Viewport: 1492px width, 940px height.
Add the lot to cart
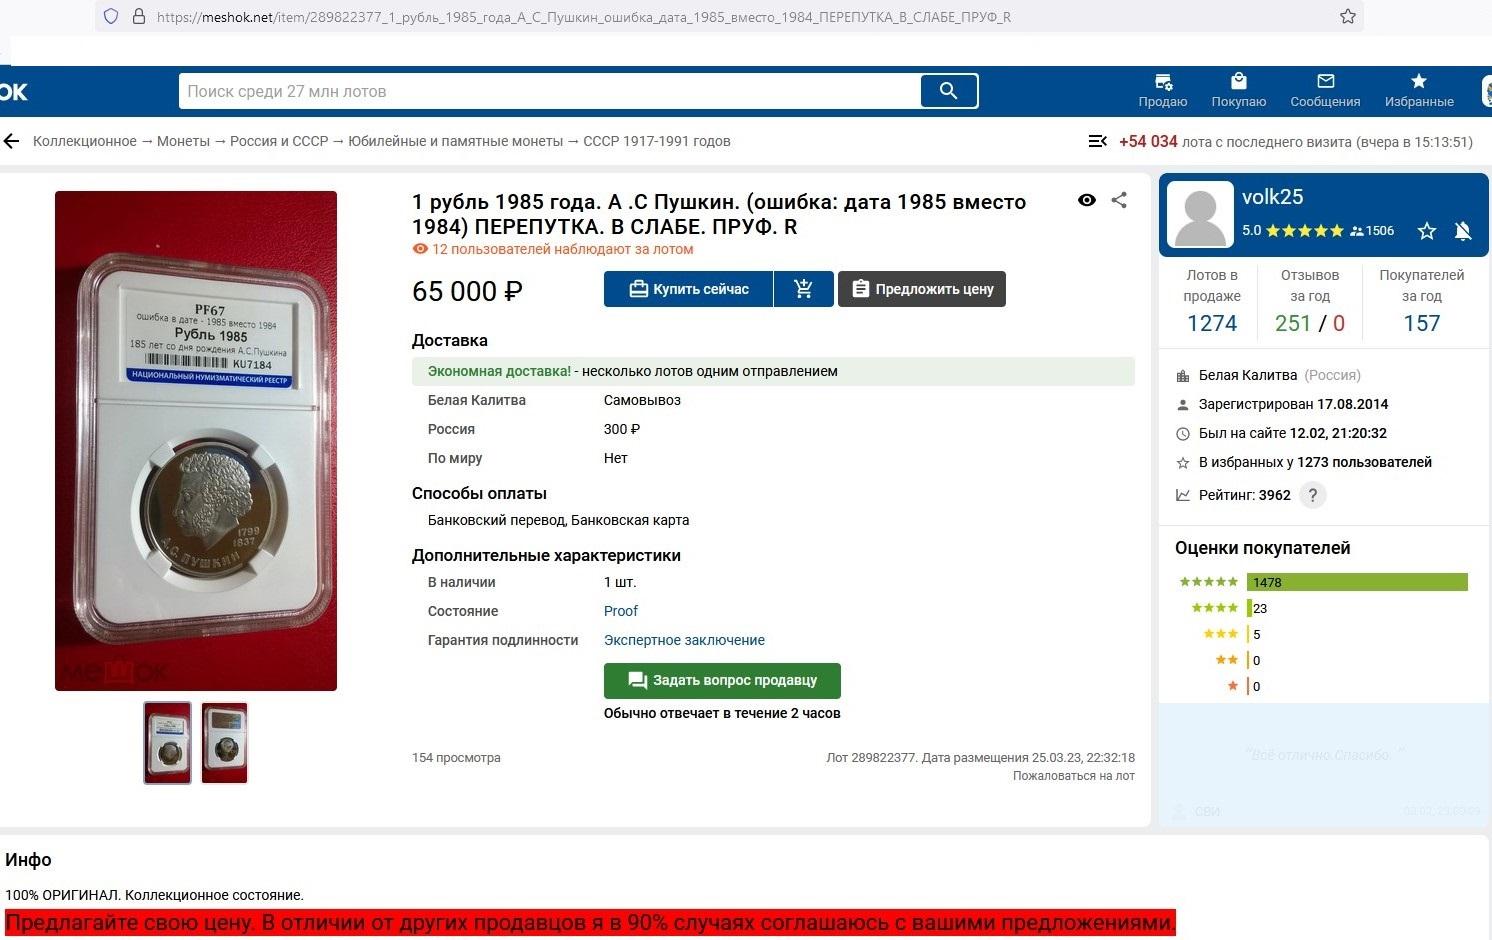(803, 289)
